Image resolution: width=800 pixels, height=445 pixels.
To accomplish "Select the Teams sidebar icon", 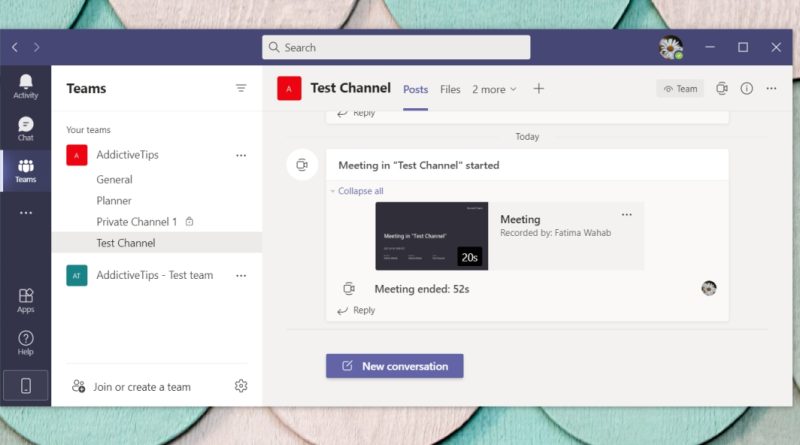I will click(26, 171).
